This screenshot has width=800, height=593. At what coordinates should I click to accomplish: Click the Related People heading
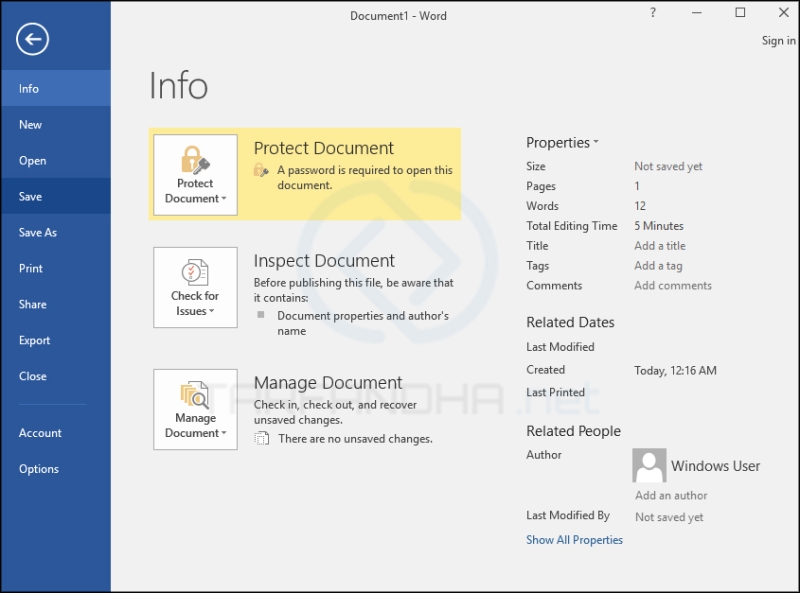(573, 431)
